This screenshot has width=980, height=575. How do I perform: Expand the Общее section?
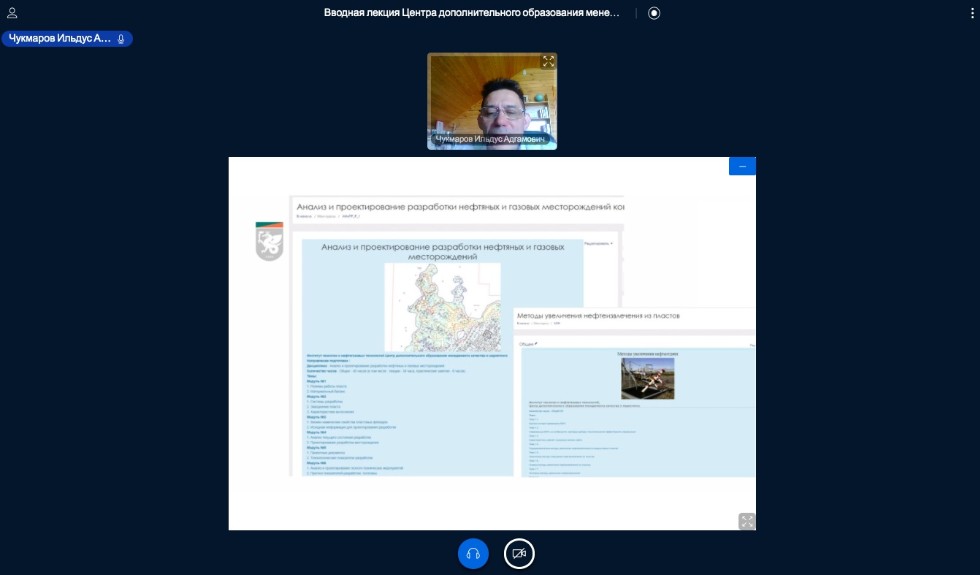pos(528,344)
